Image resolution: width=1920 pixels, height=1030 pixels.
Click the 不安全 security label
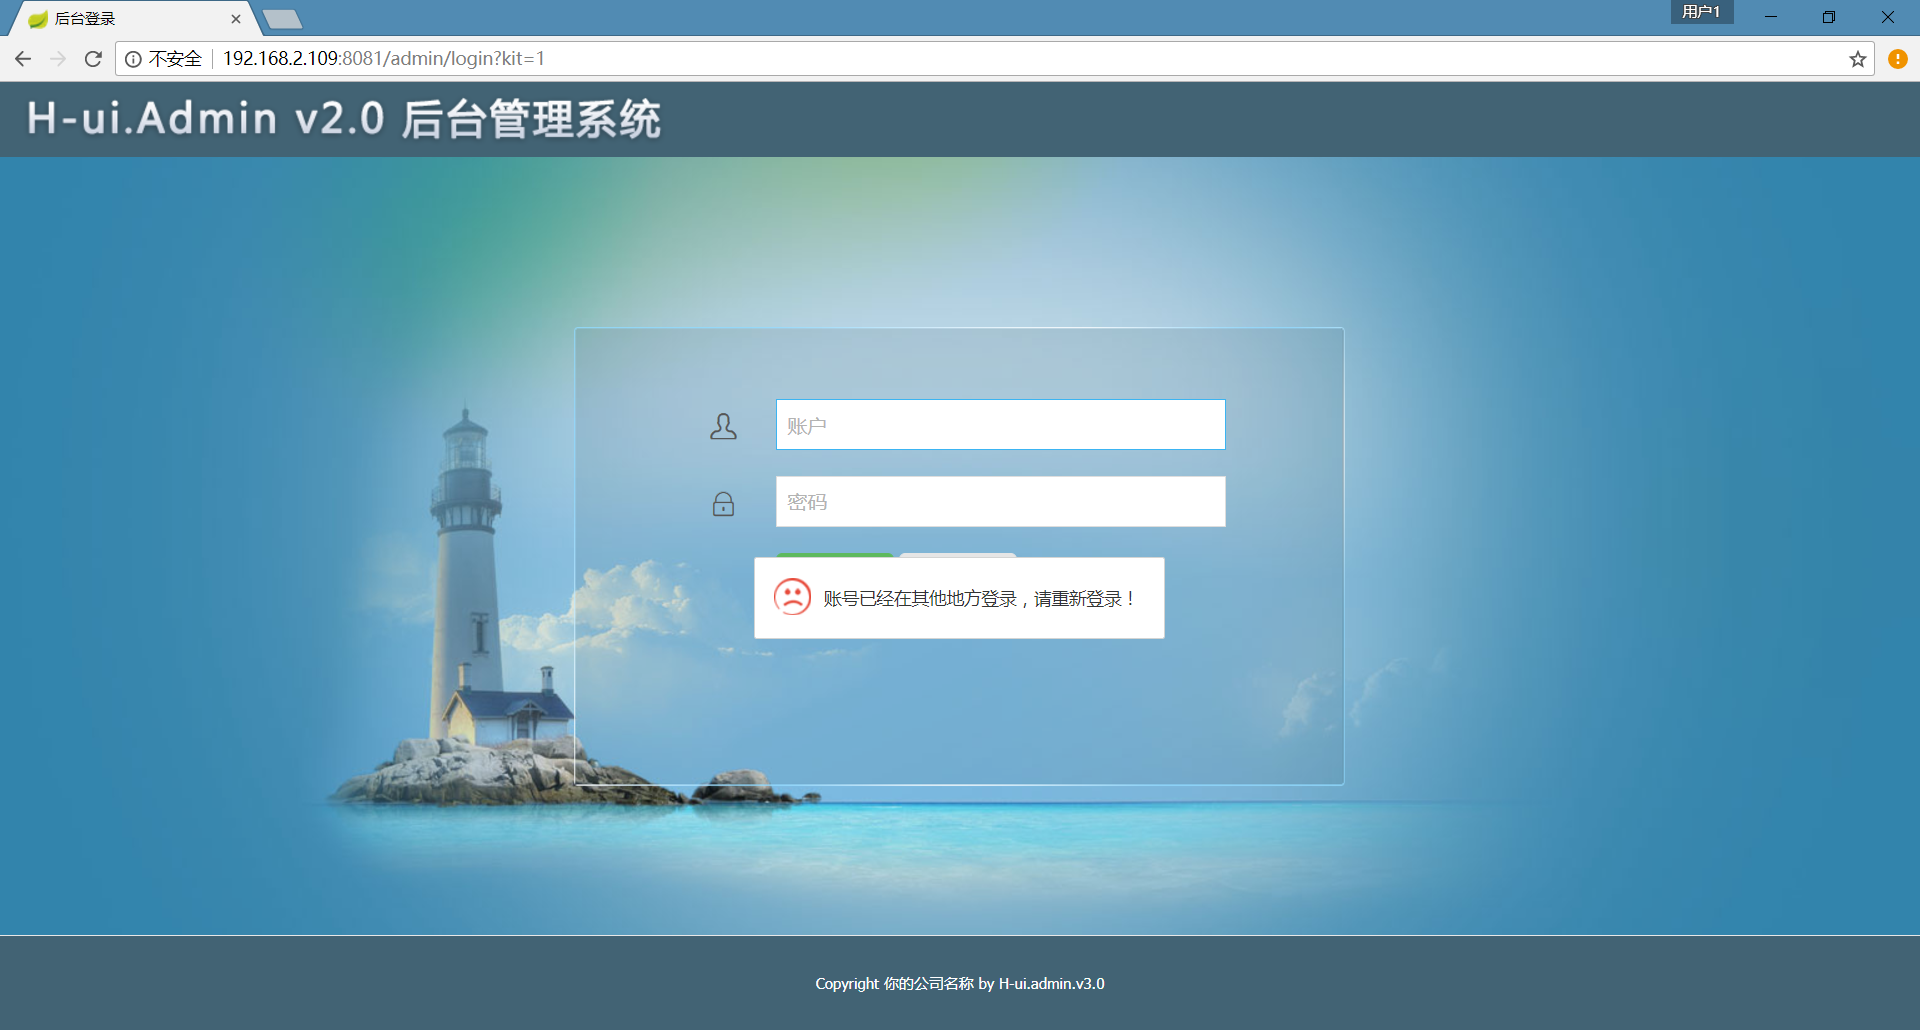click(175, 59)
